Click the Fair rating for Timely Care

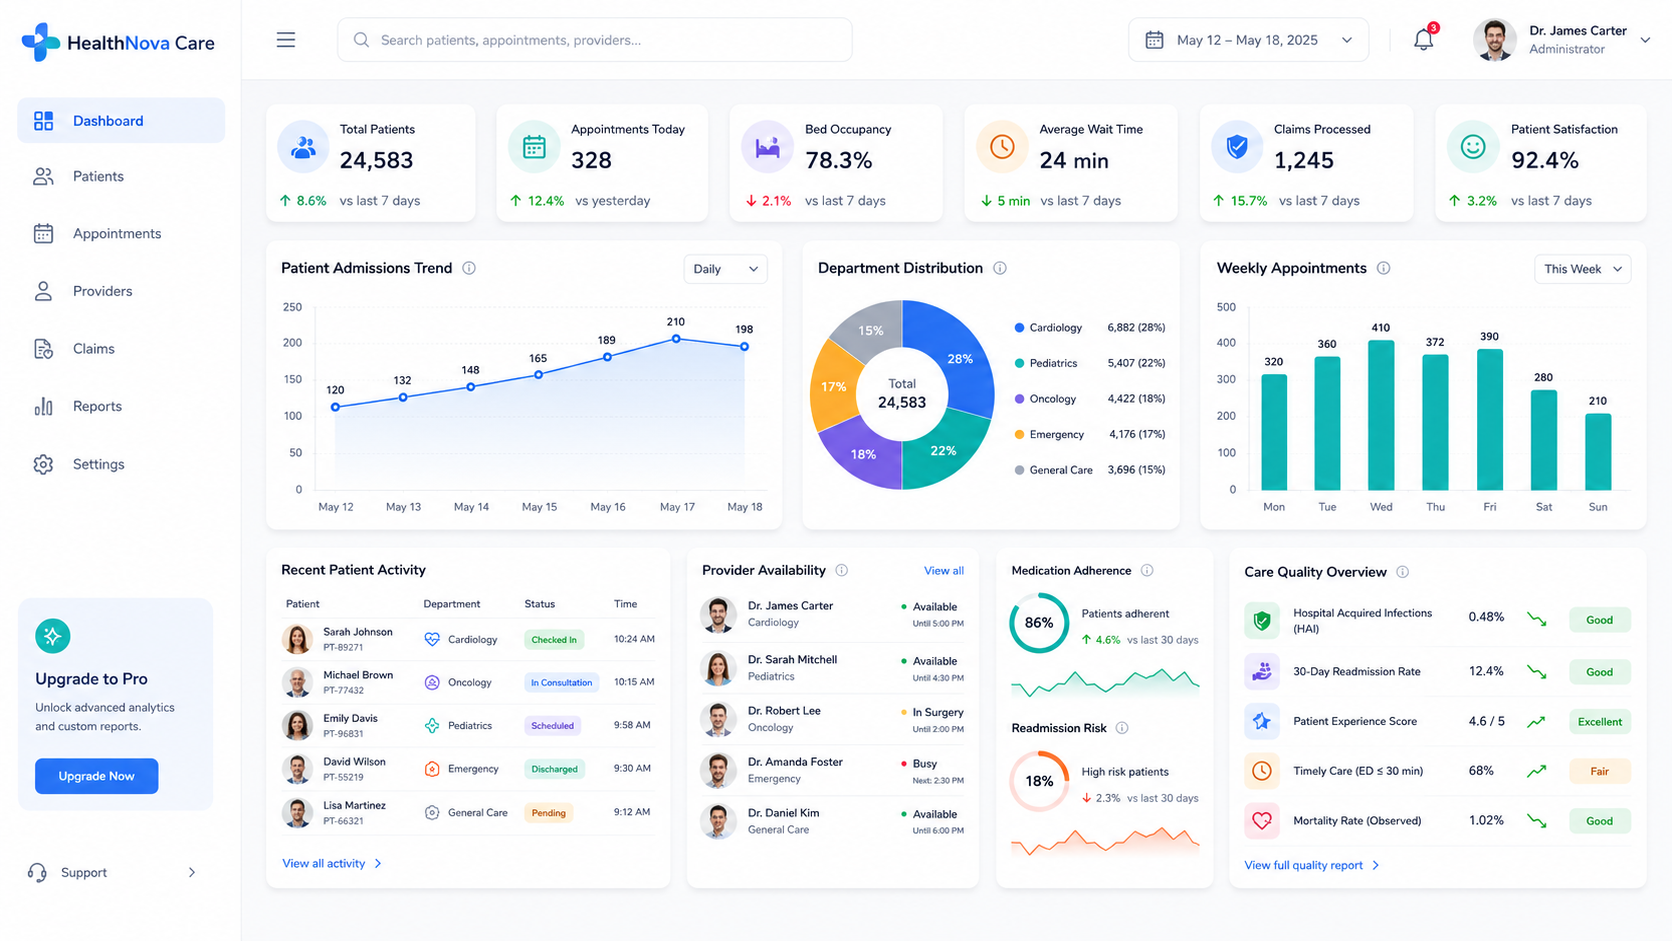(1599, 771)
